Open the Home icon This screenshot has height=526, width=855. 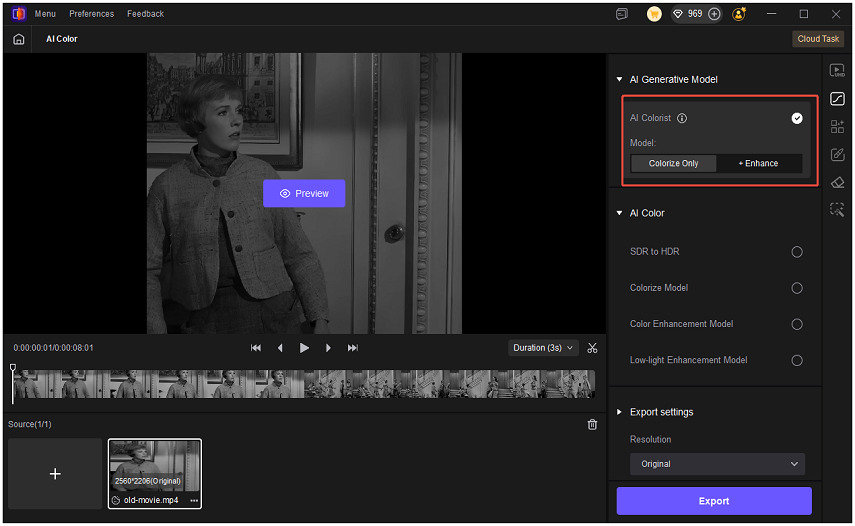tap(19, 39)
